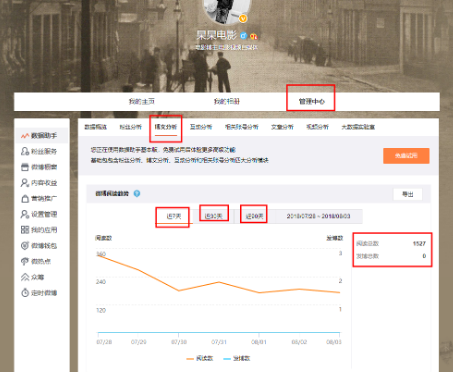Image resolution: width=453 pixels, height=372 pixels.
Task: Open 营销推广 sidebar entry
Action: (39, 199)
